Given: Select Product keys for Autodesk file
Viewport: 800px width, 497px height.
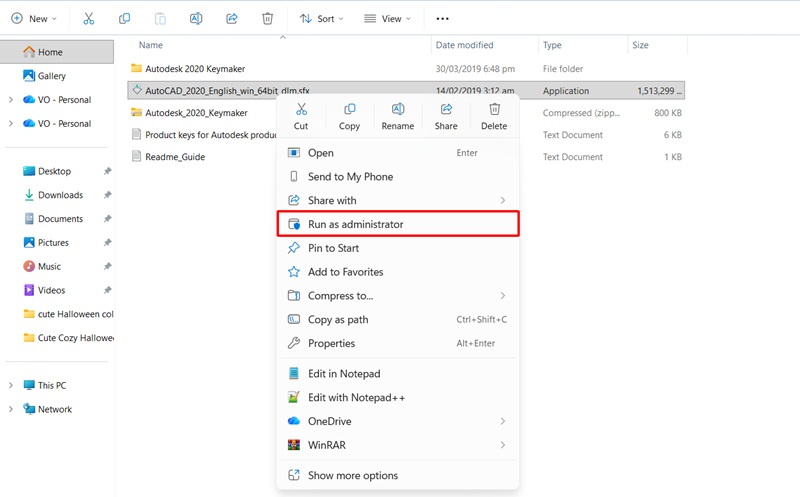Looking at the screenshot, I should tap(211, 135).
